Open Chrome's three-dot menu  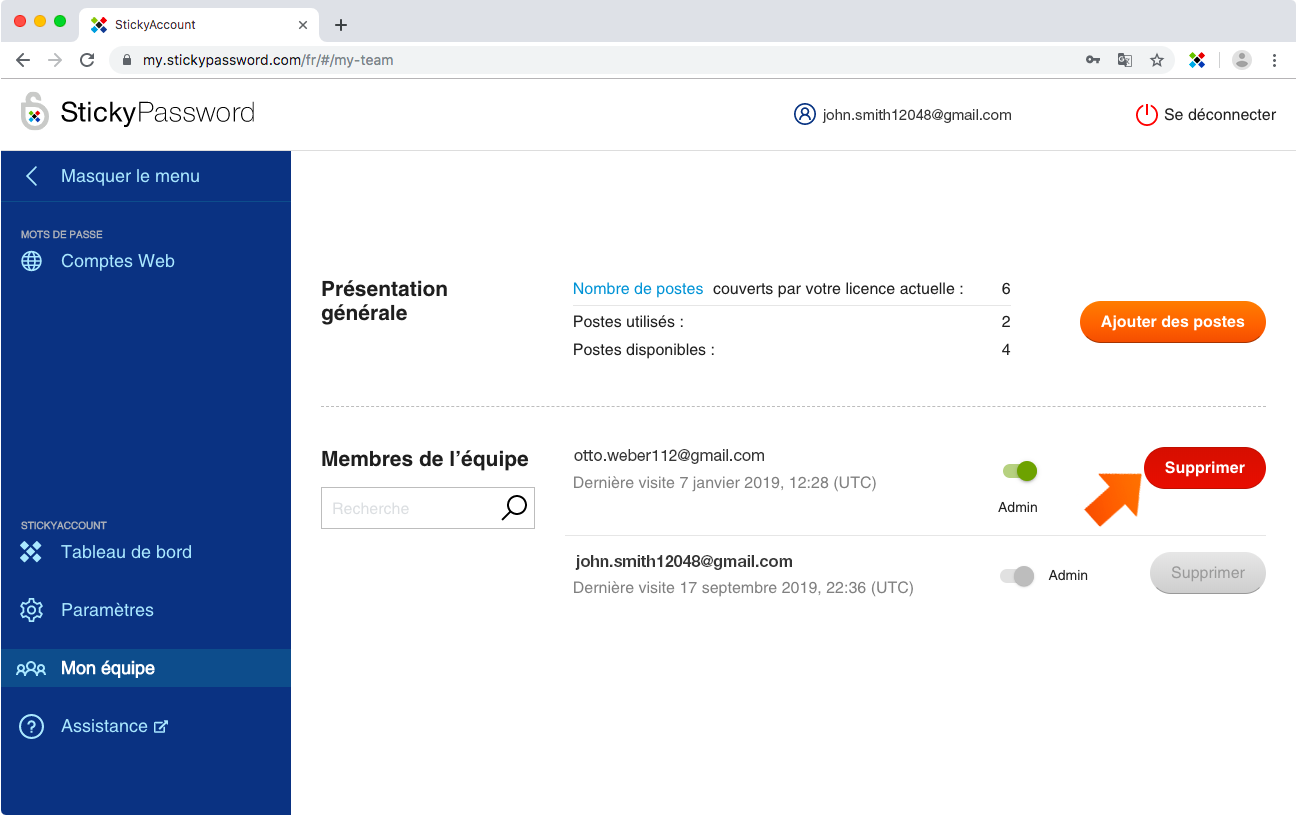pyautogui.click(x=1274, y=60)
